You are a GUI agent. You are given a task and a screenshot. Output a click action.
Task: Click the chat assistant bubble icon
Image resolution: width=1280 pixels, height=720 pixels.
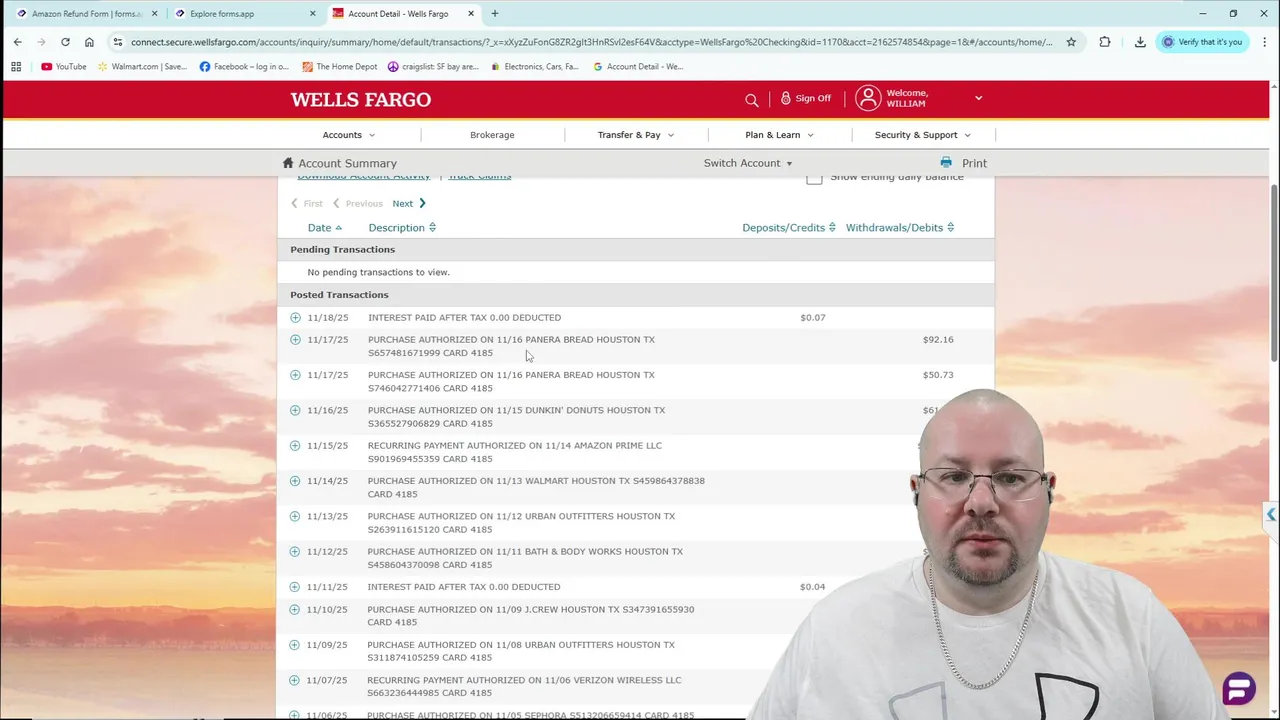click(x=1239, y=688)
